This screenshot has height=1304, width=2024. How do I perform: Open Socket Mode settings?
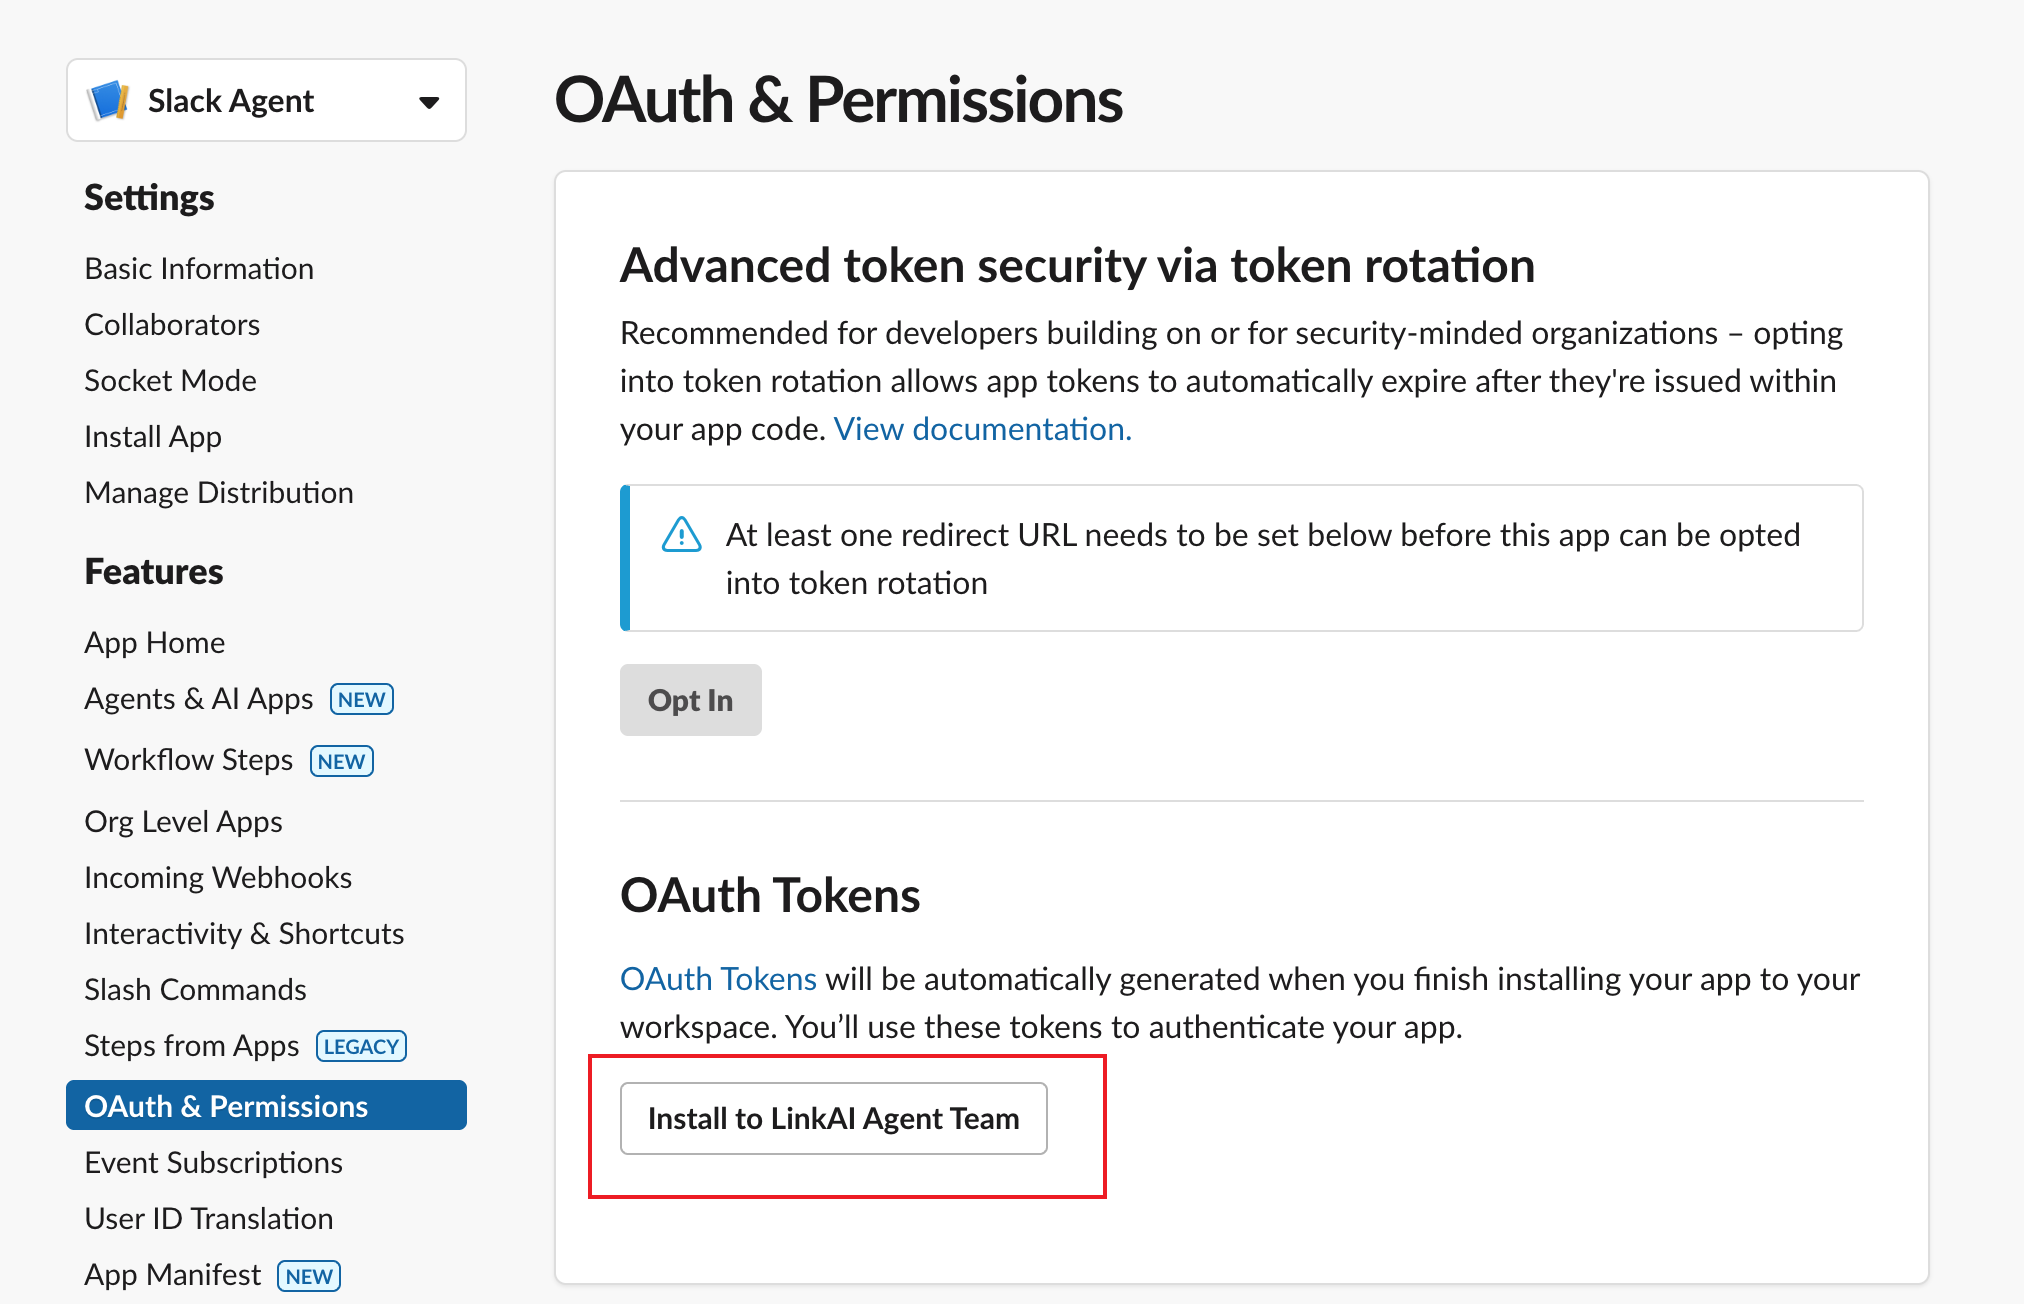coord(170,381)
